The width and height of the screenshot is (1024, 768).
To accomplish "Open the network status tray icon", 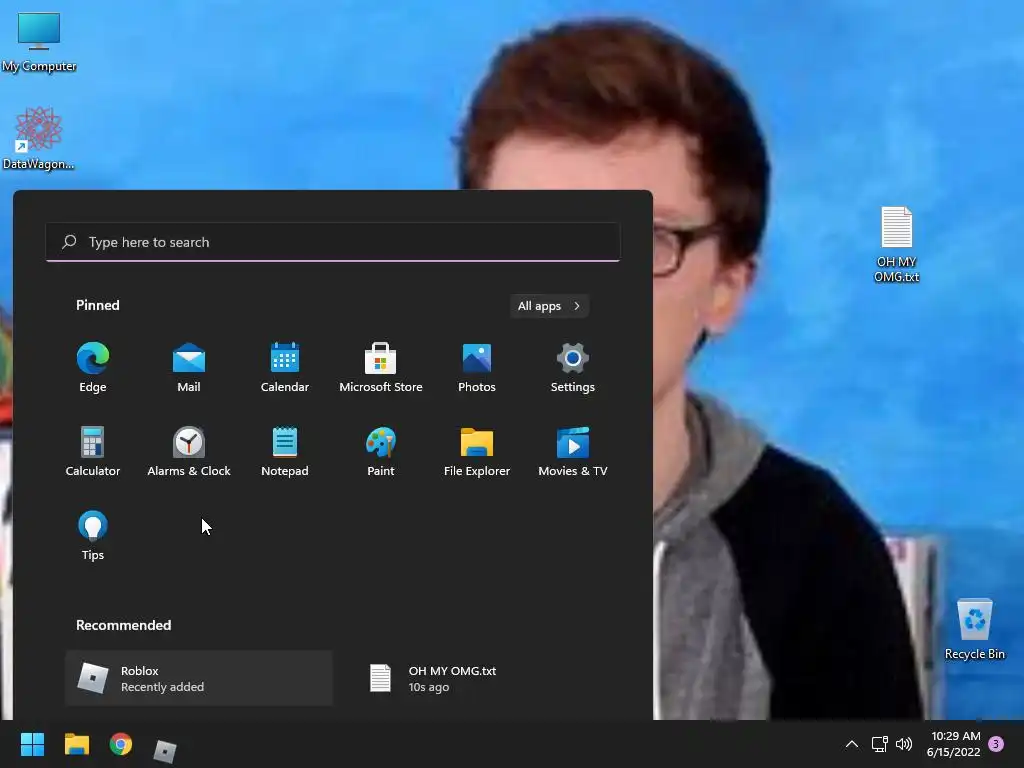I will tap(879, 744).
